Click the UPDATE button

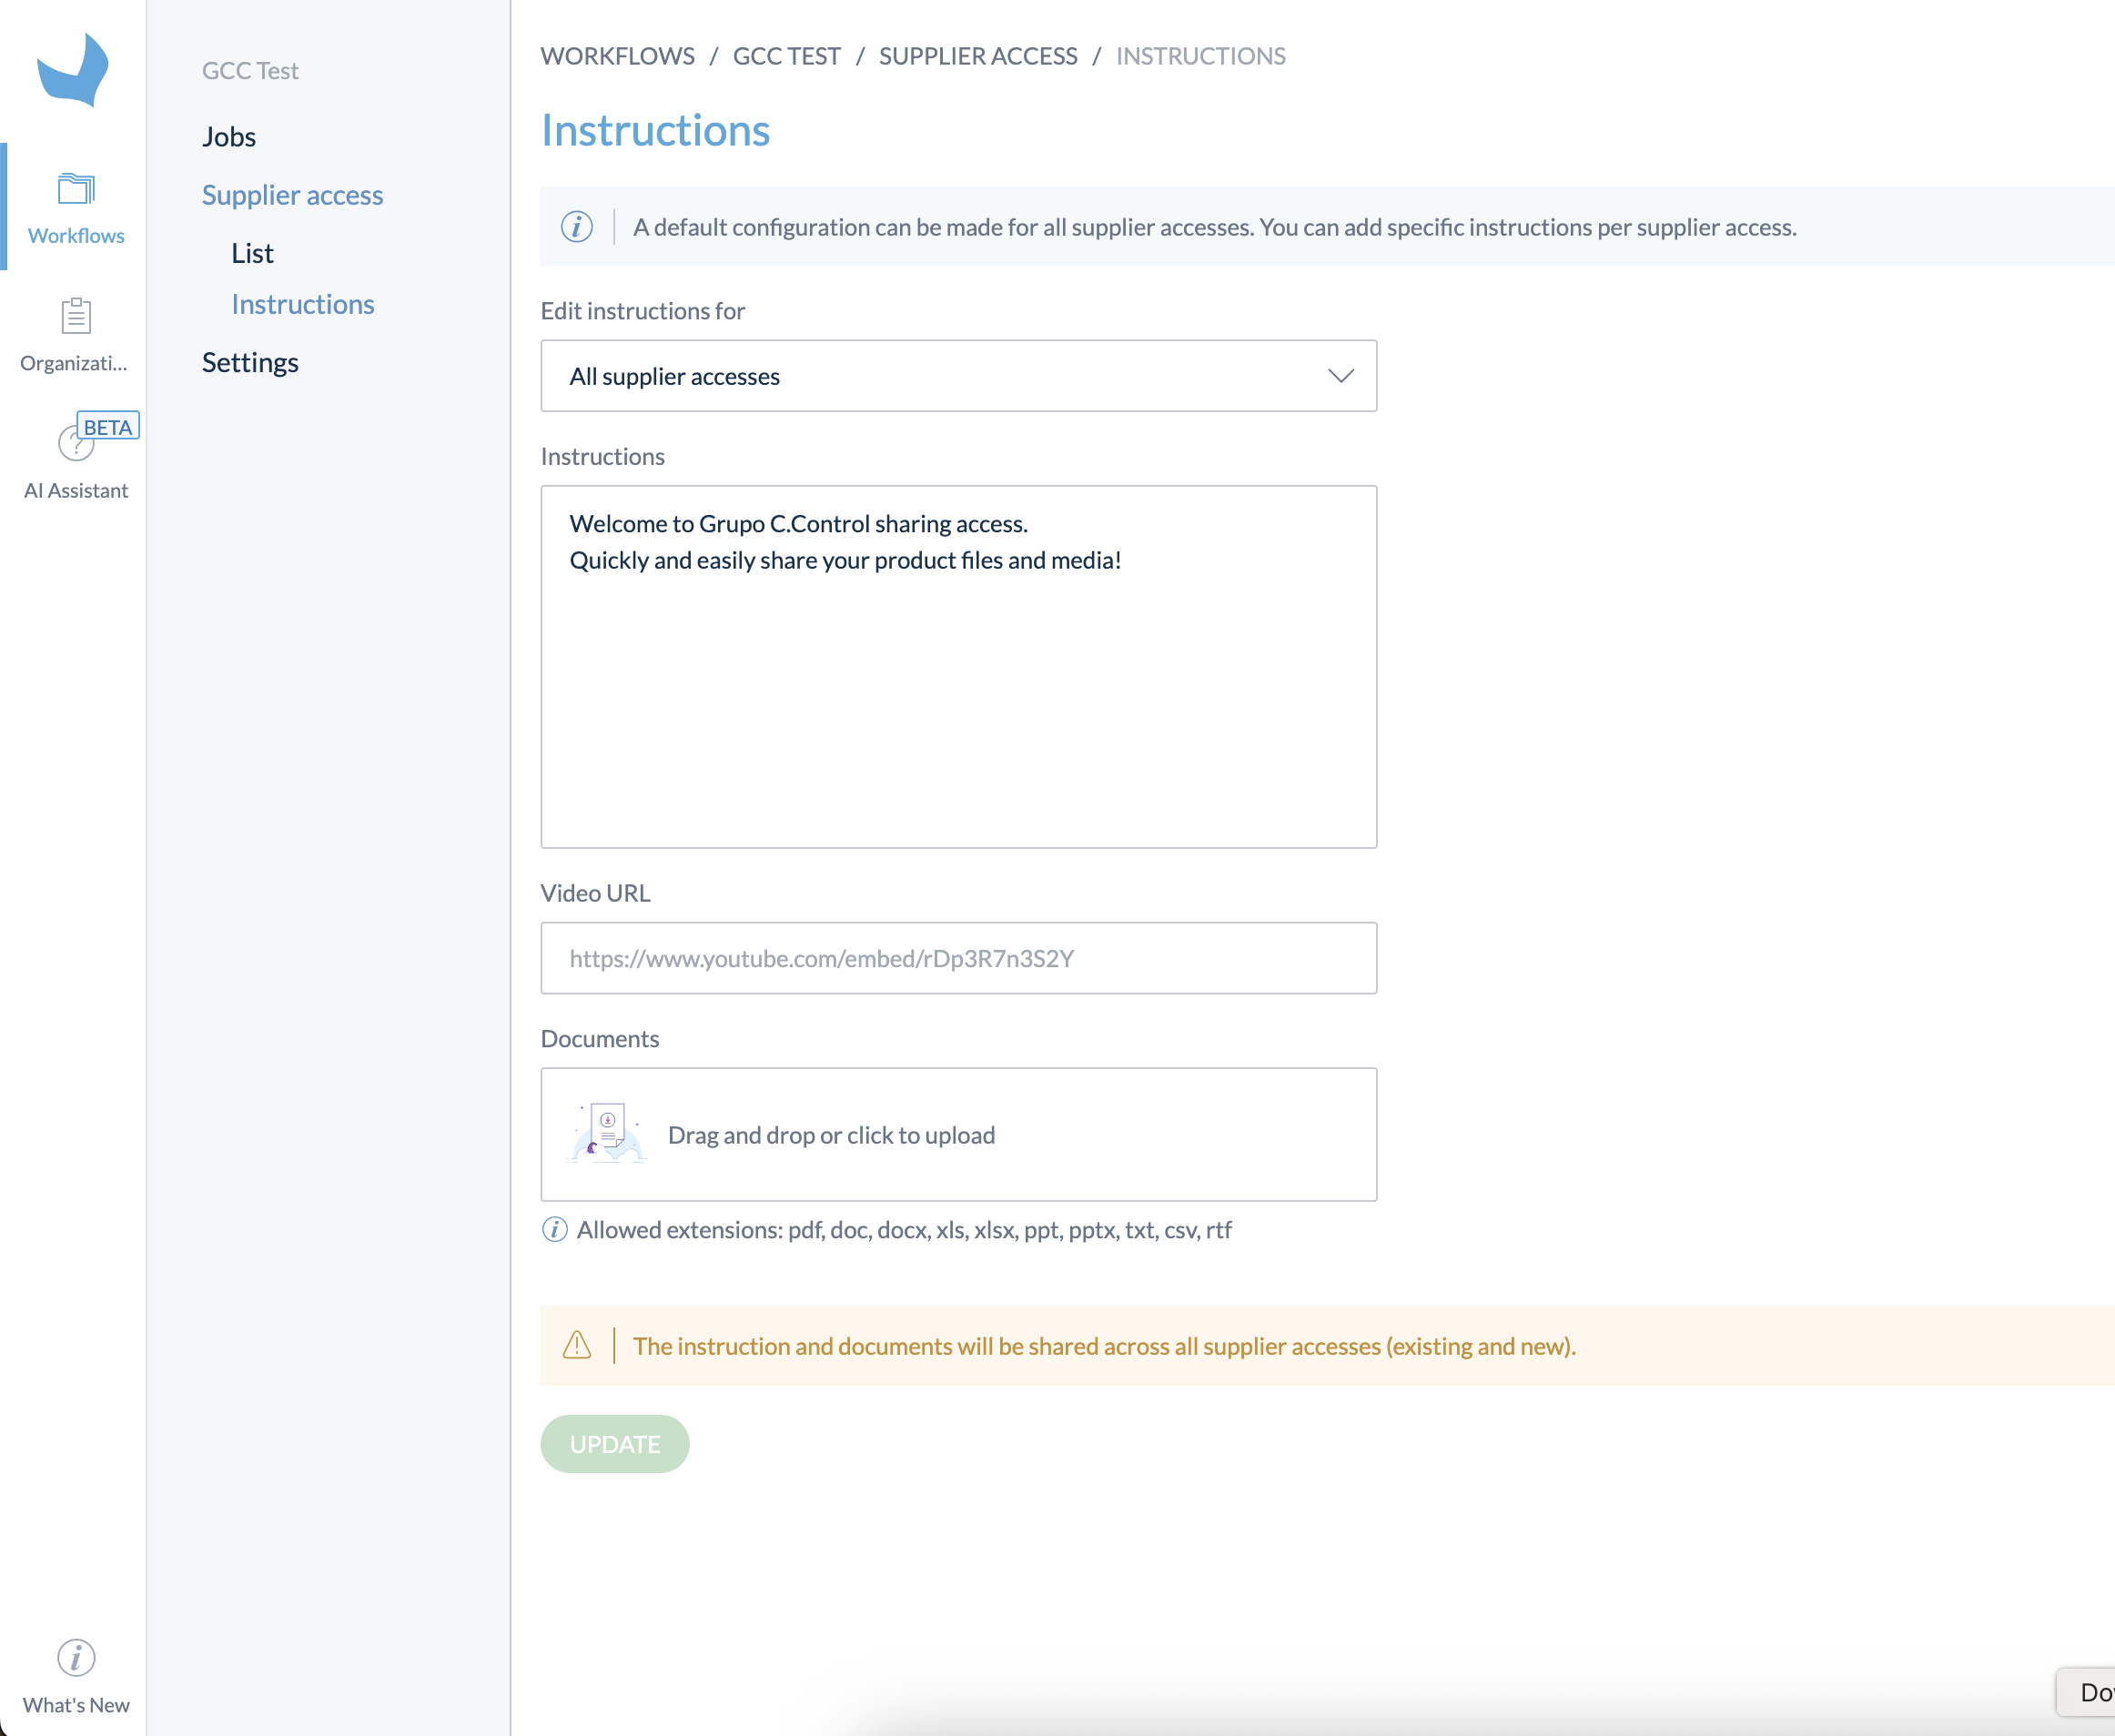click(x=615, y=1444)
